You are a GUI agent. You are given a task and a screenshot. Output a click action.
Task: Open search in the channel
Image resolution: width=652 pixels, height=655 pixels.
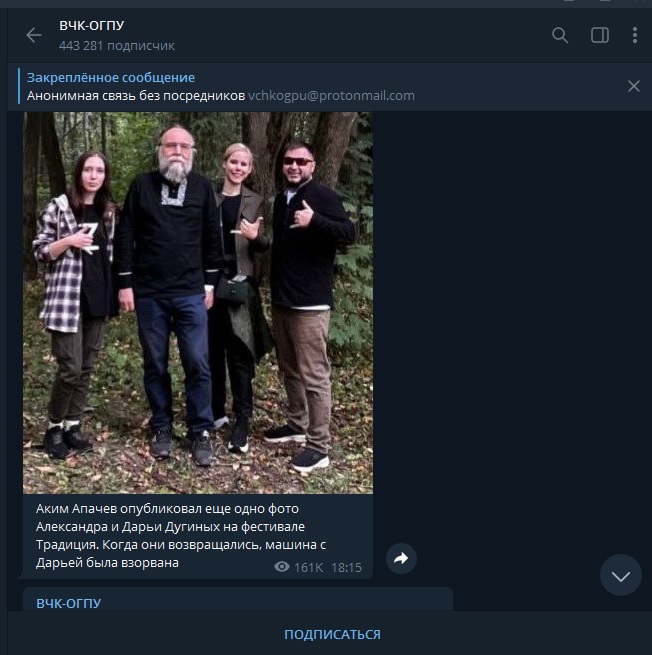(560, 35)
